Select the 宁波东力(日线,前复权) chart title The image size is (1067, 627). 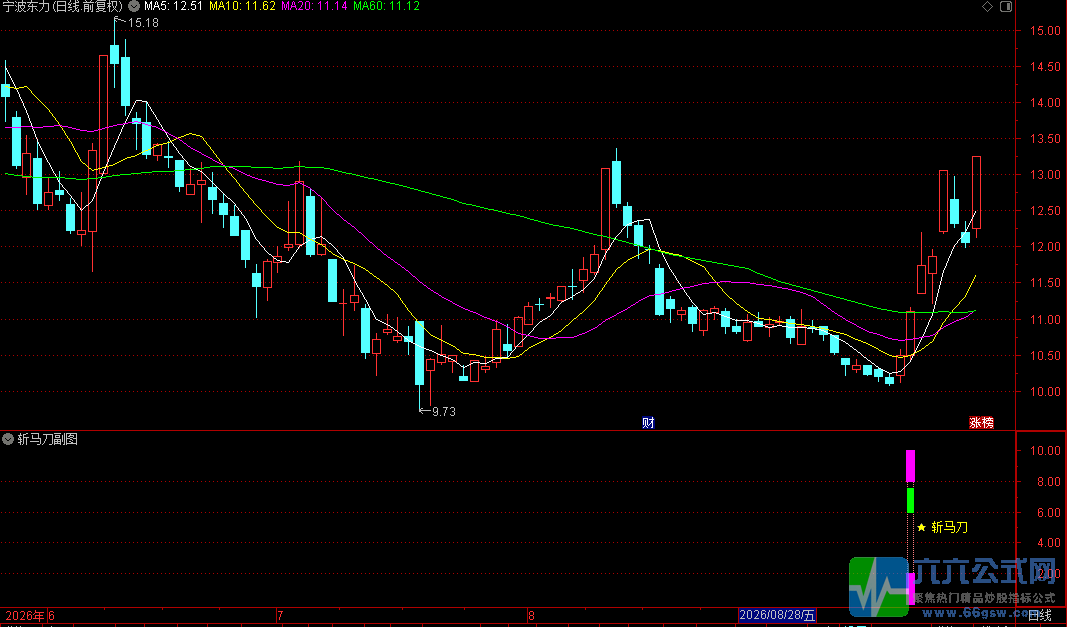click(63, 7)
